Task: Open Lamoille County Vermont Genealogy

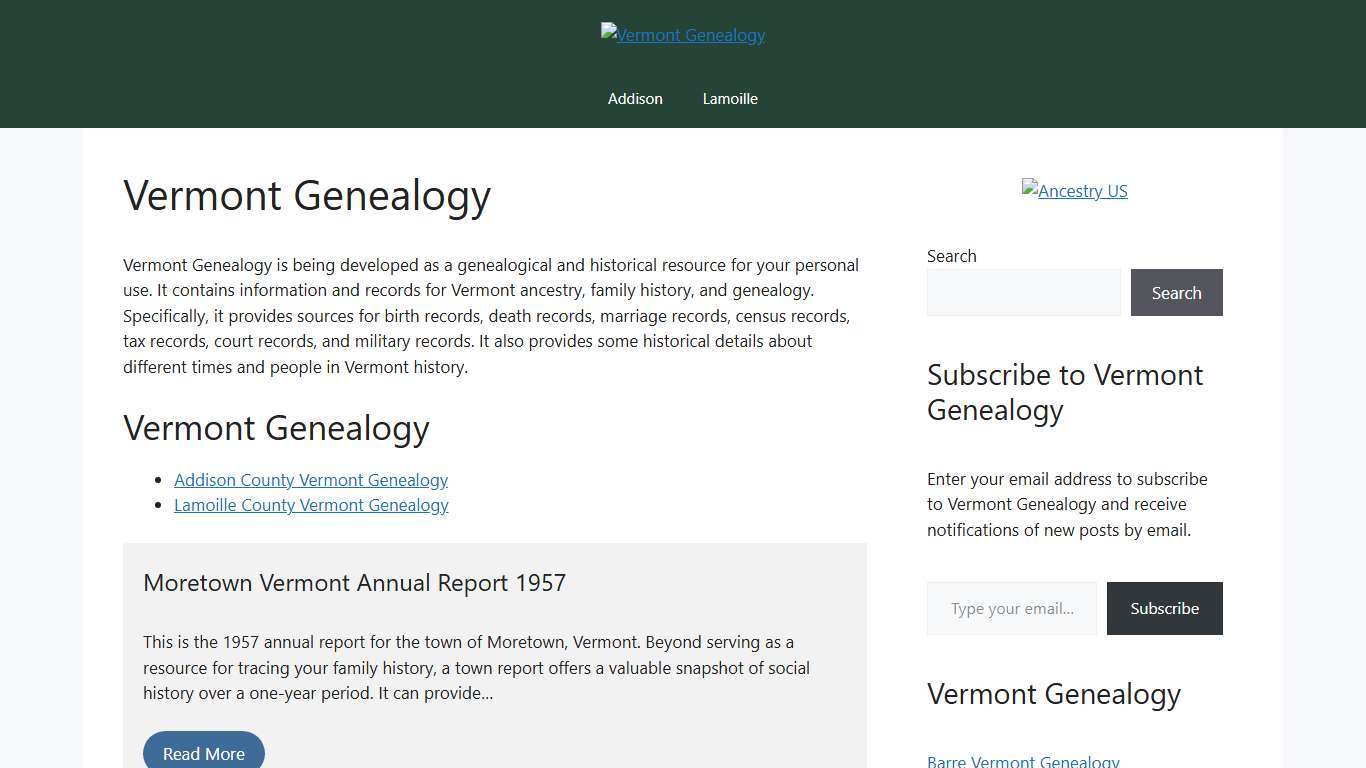Action: (311, 505)
